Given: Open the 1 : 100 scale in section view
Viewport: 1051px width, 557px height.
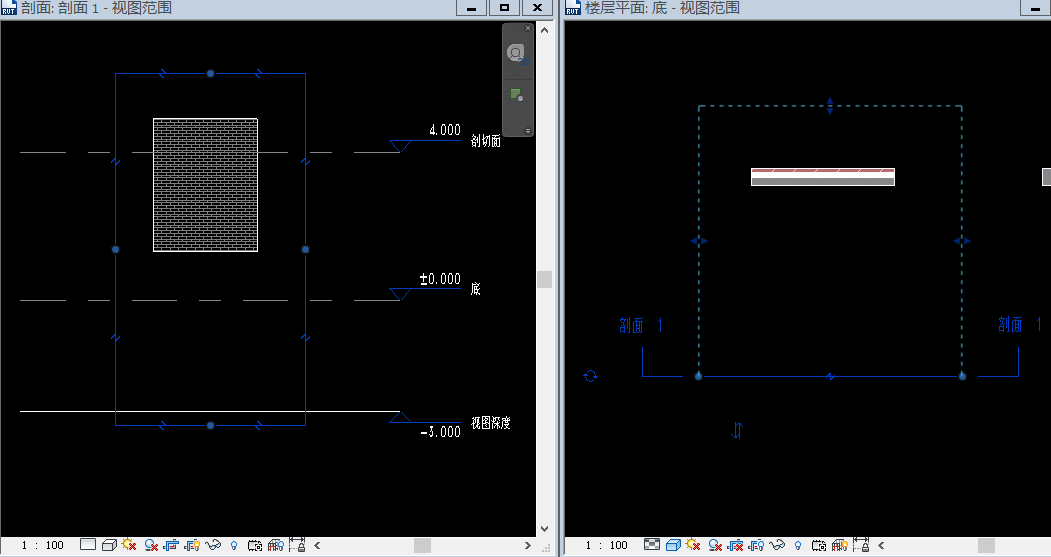Looking at the screenshot, I should tap(42, 545).
